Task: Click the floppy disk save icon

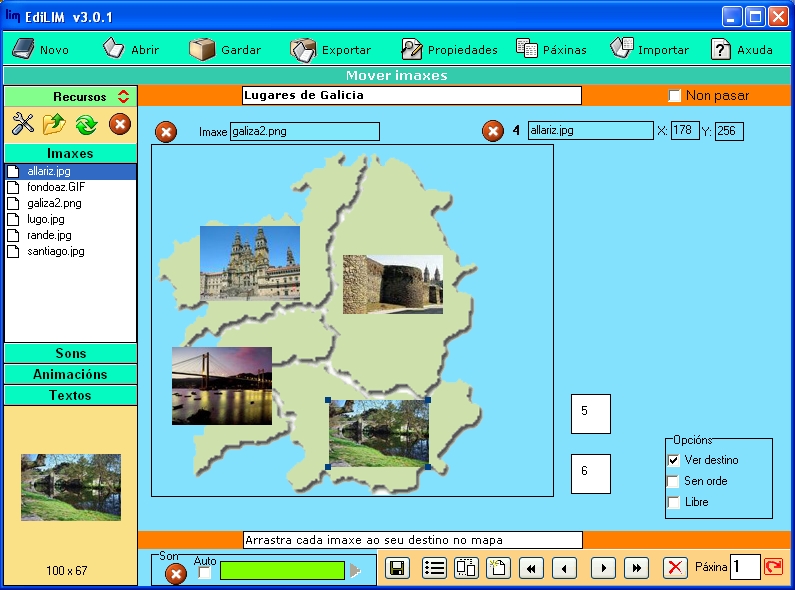Action: pyautogui.click(x=397, y=568)
